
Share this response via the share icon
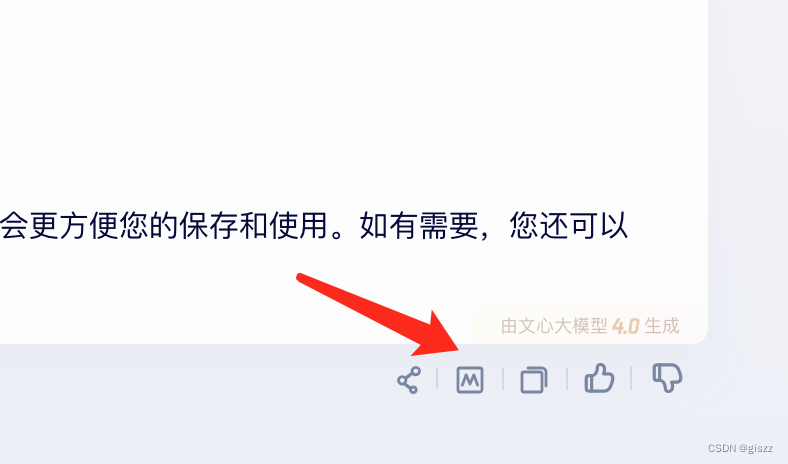[409, 380]
